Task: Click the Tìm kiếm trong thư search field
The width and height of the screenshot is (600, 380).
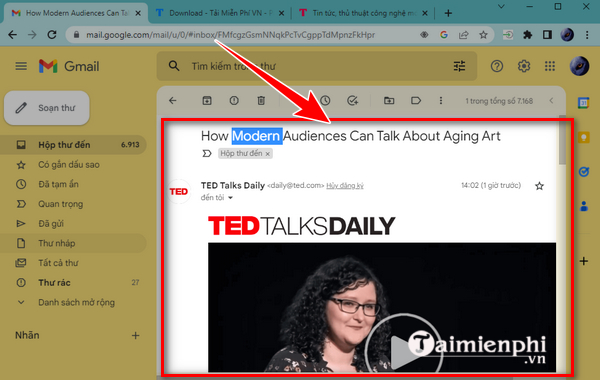Action: pyautogui.click(x=318, y=66)
